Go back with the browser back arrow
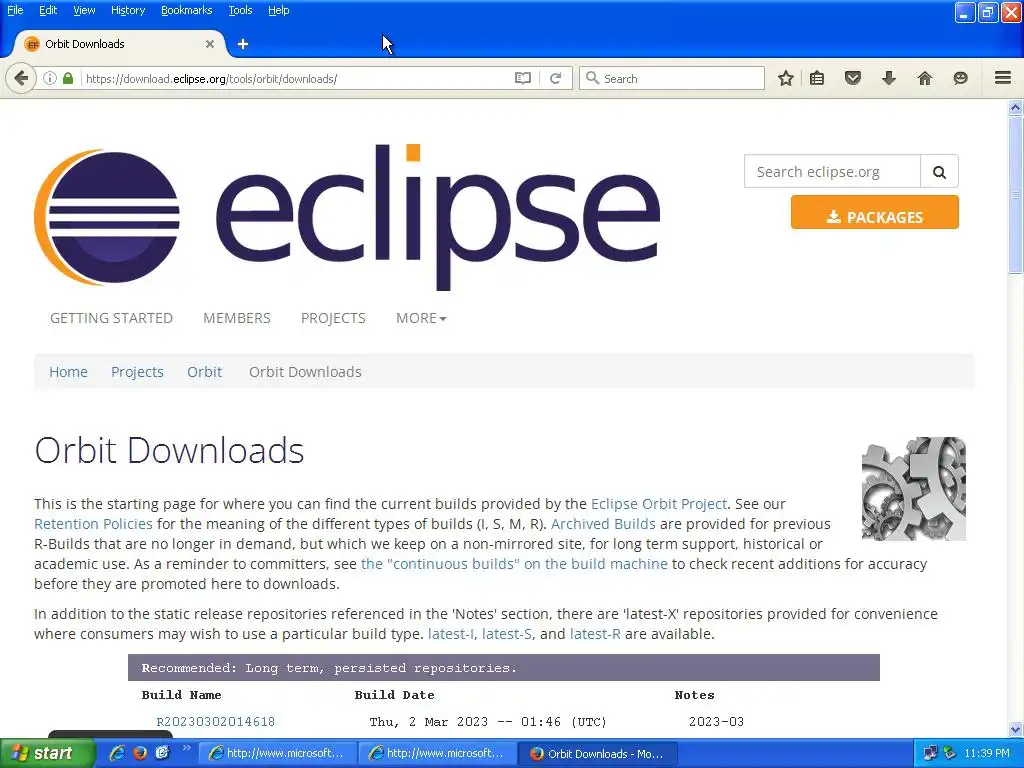Viewport: 1024px width, 768px height. point(21,78)
